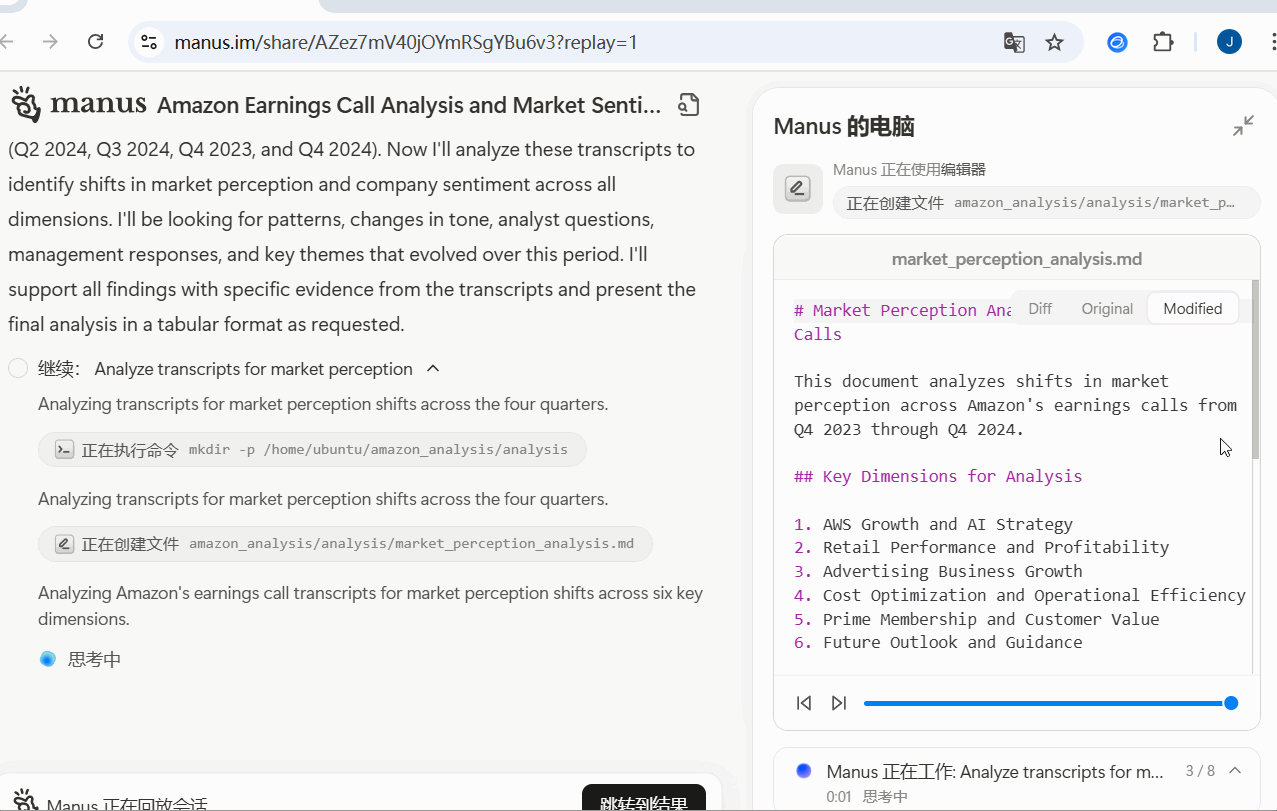This screenshot has width=1277, height=811.
Task: Click the browser forward arrow
Action: (50, 42)
